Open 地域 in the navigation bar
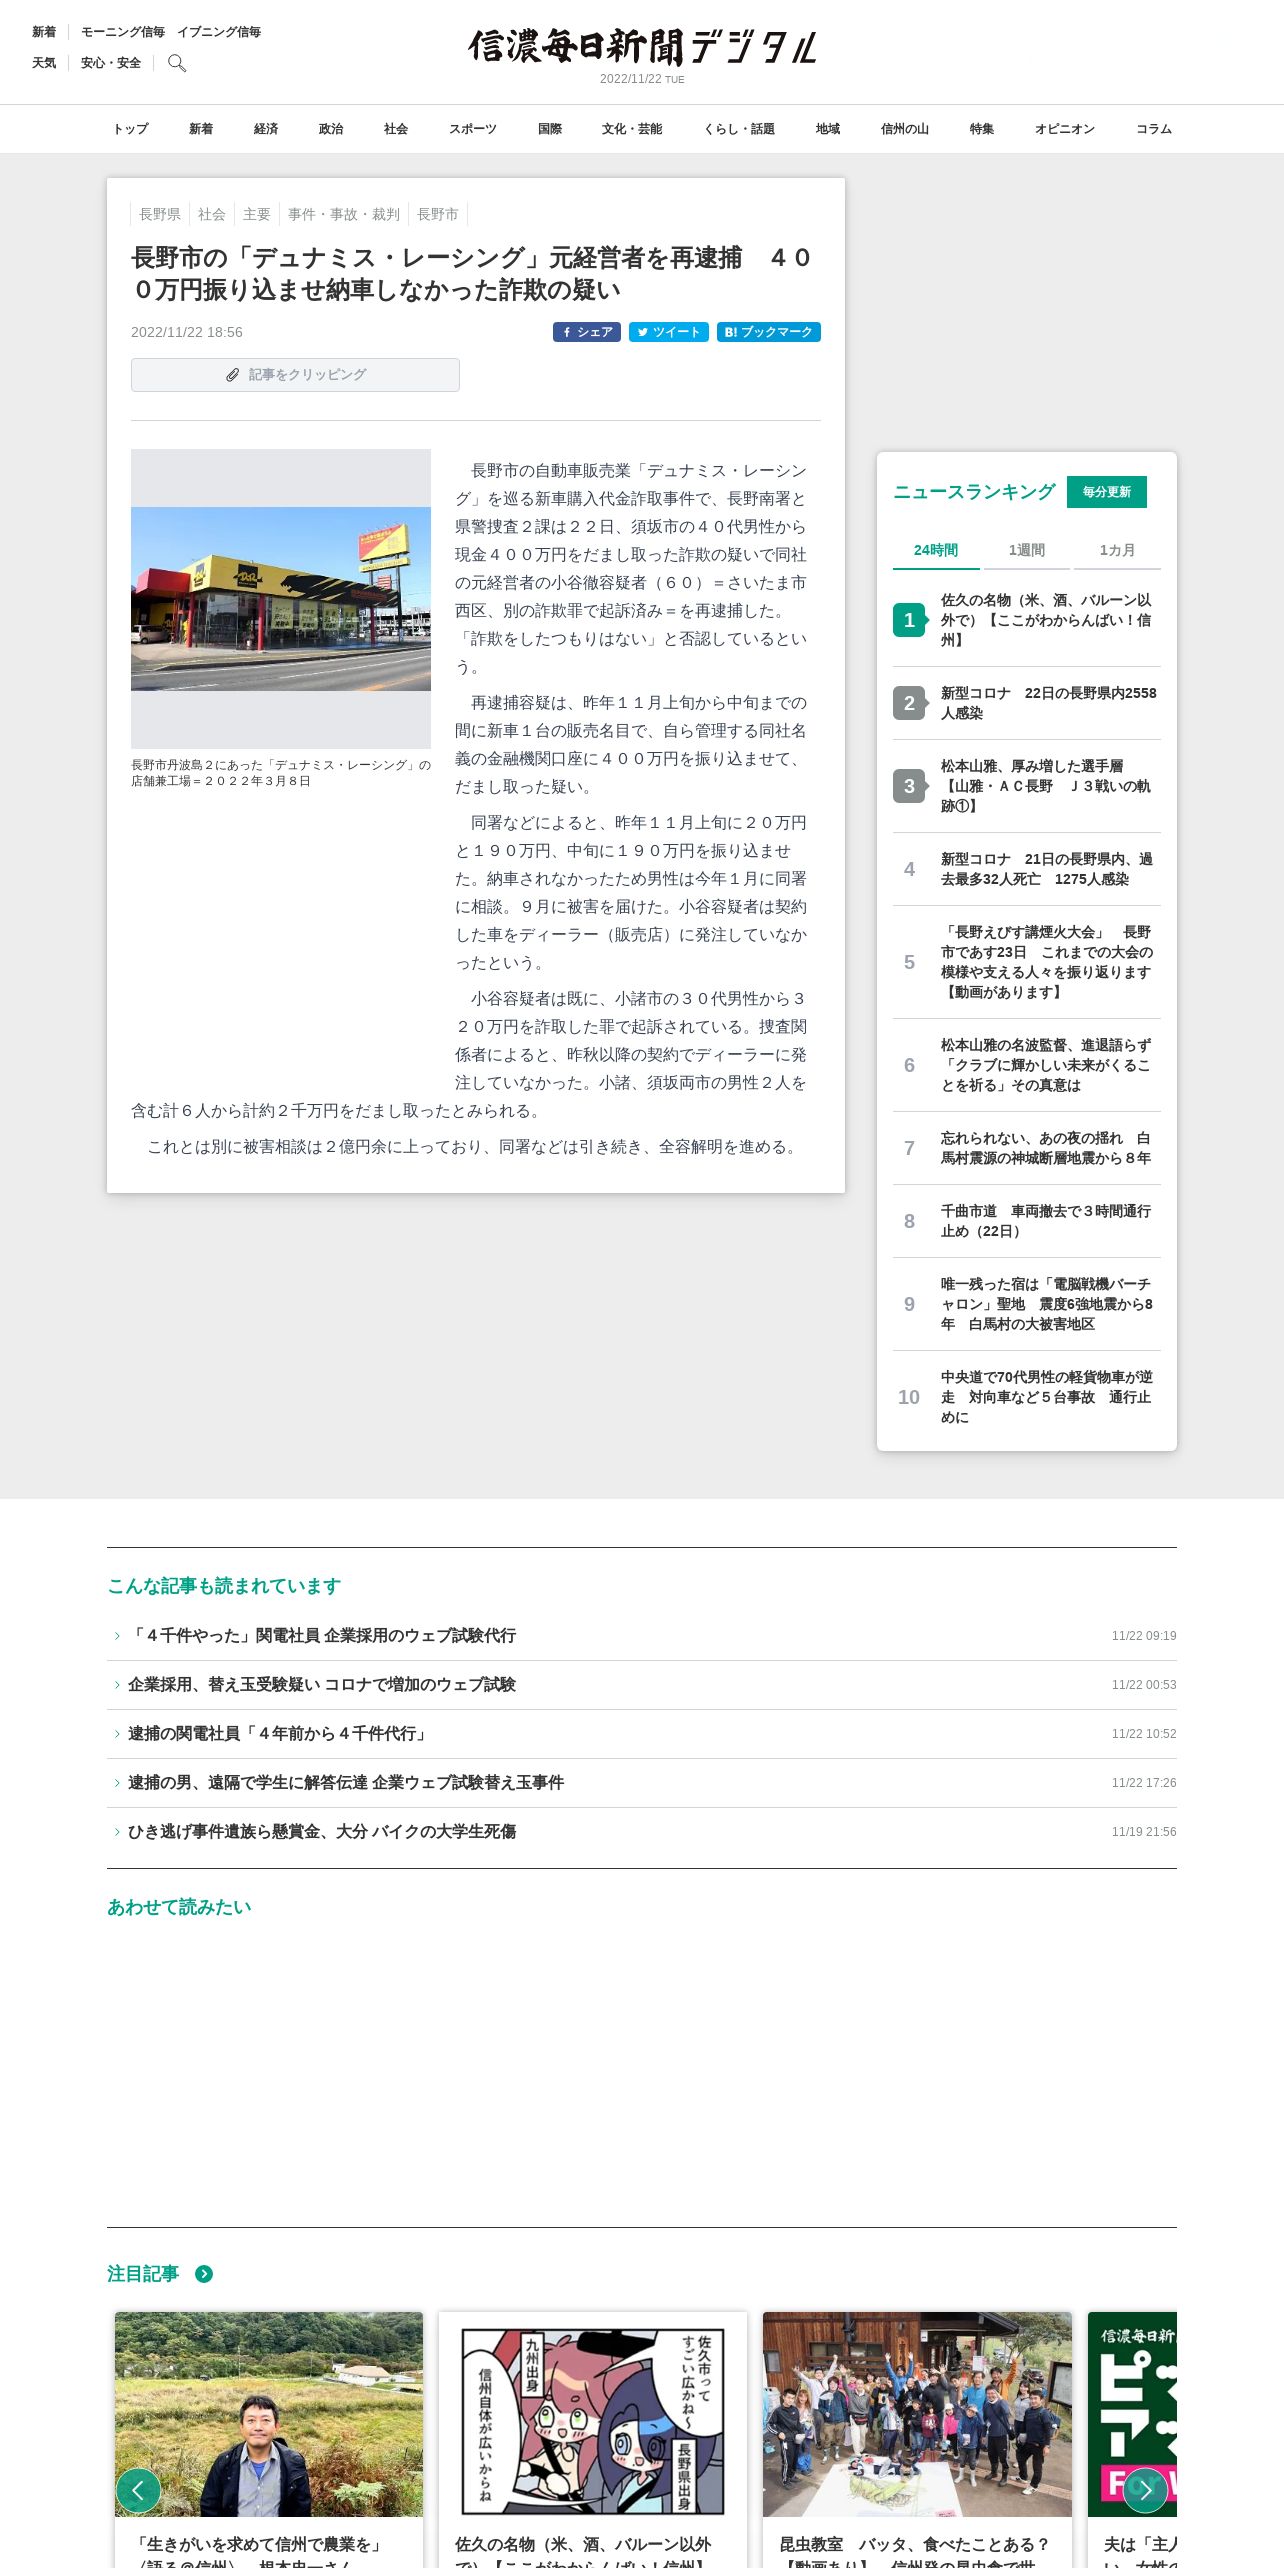The height and width of the screenshot is (2568, 1284). pyautogui.click(x=828, y=129)
